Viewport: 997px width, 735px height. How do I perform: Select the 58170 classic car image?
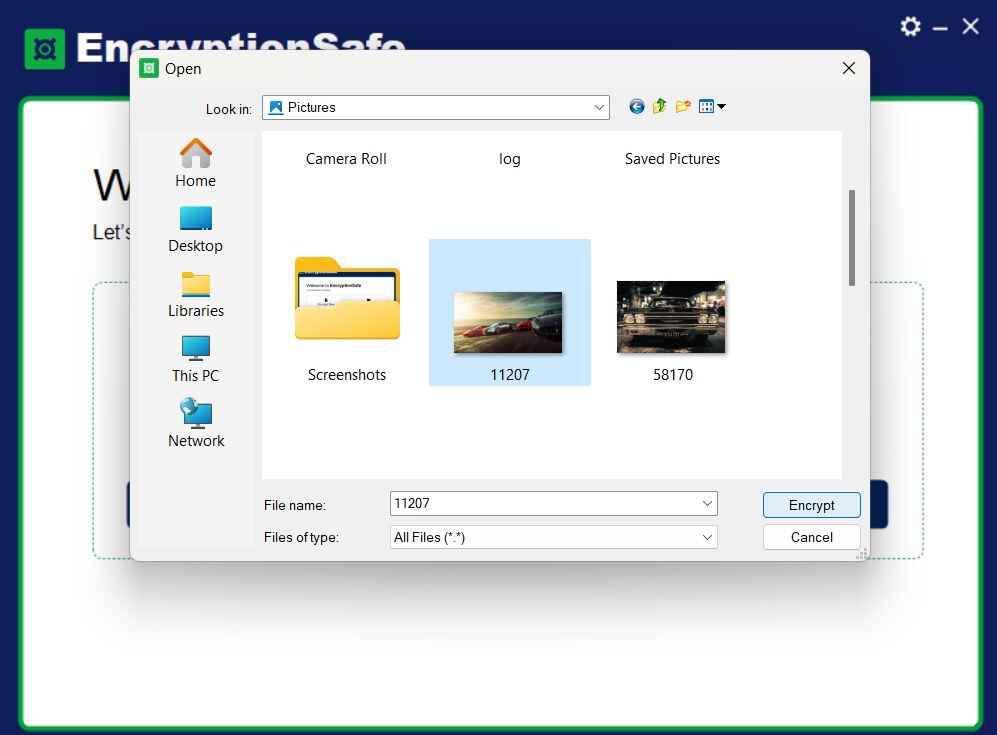[x=672, y=331]
